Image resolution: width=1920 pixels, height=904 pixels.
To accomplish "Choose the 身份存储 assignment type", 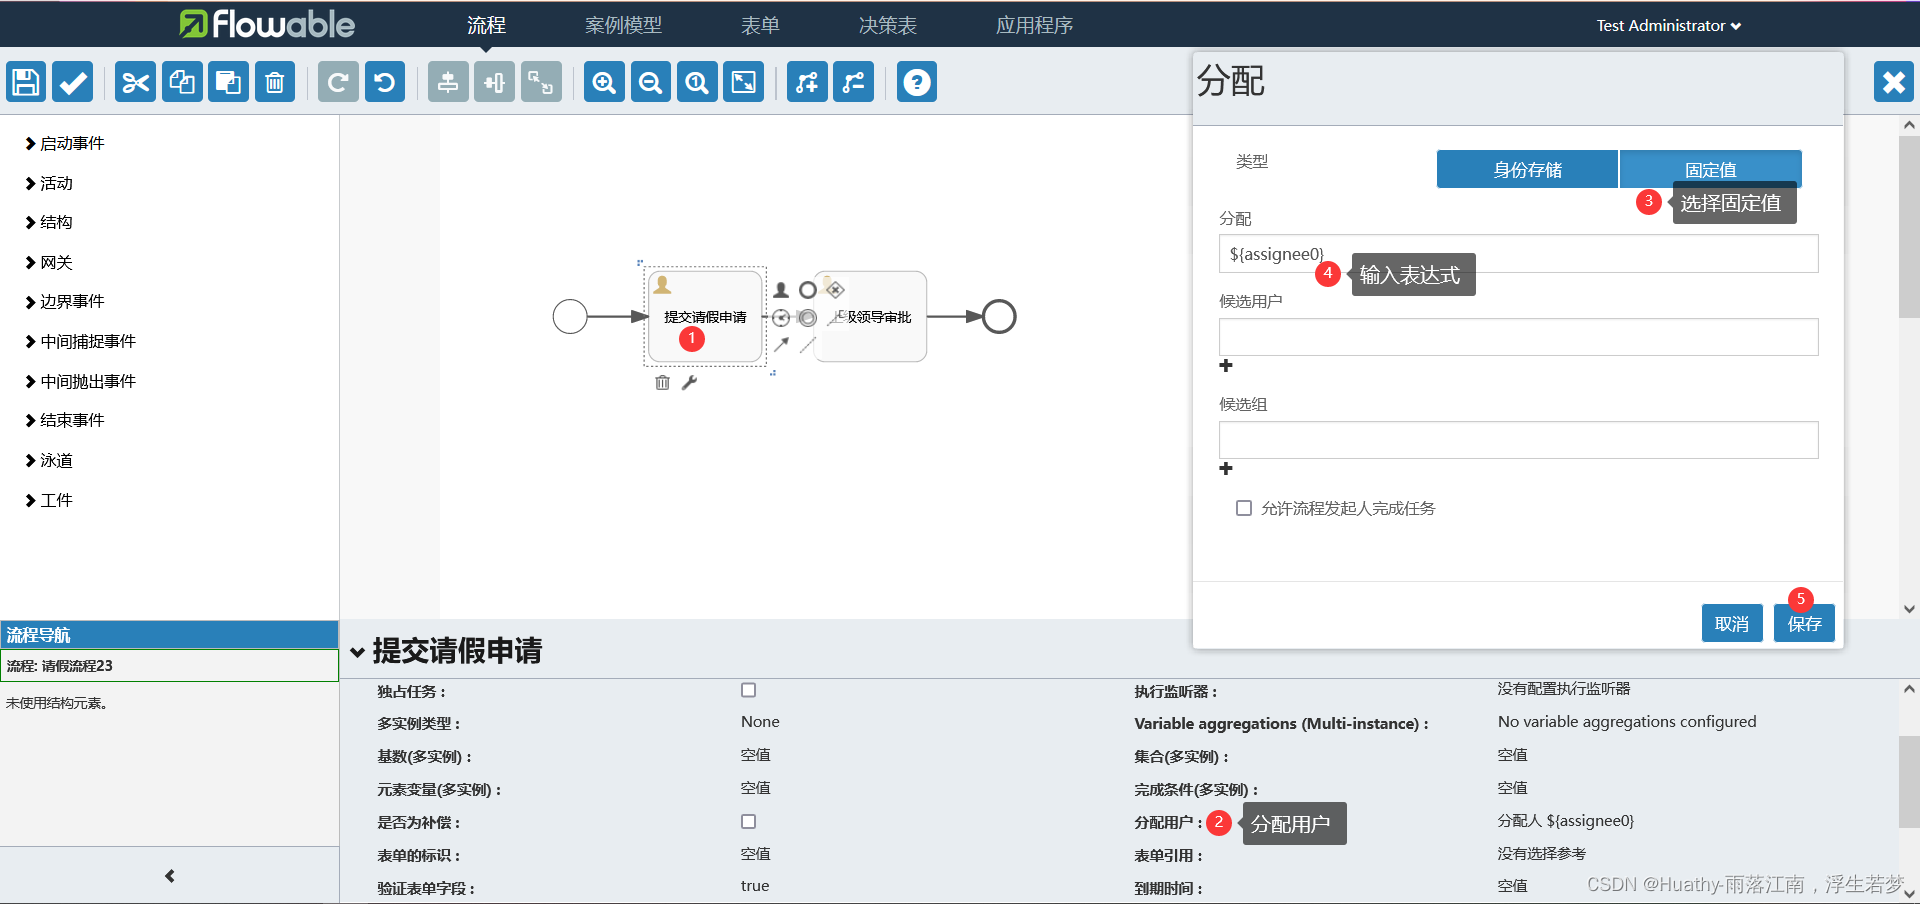I will [x=1527, y=170].
